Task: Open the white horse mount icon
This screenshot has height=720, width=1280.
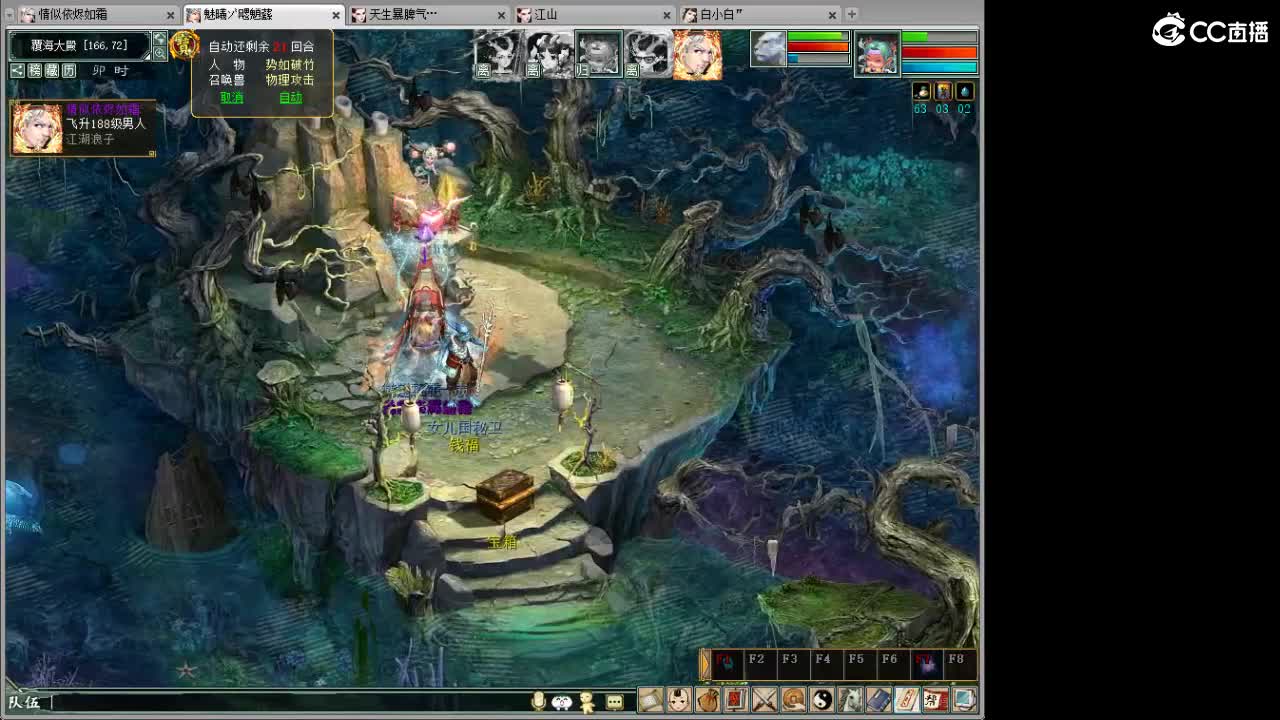Action: (x=850, y=700)
